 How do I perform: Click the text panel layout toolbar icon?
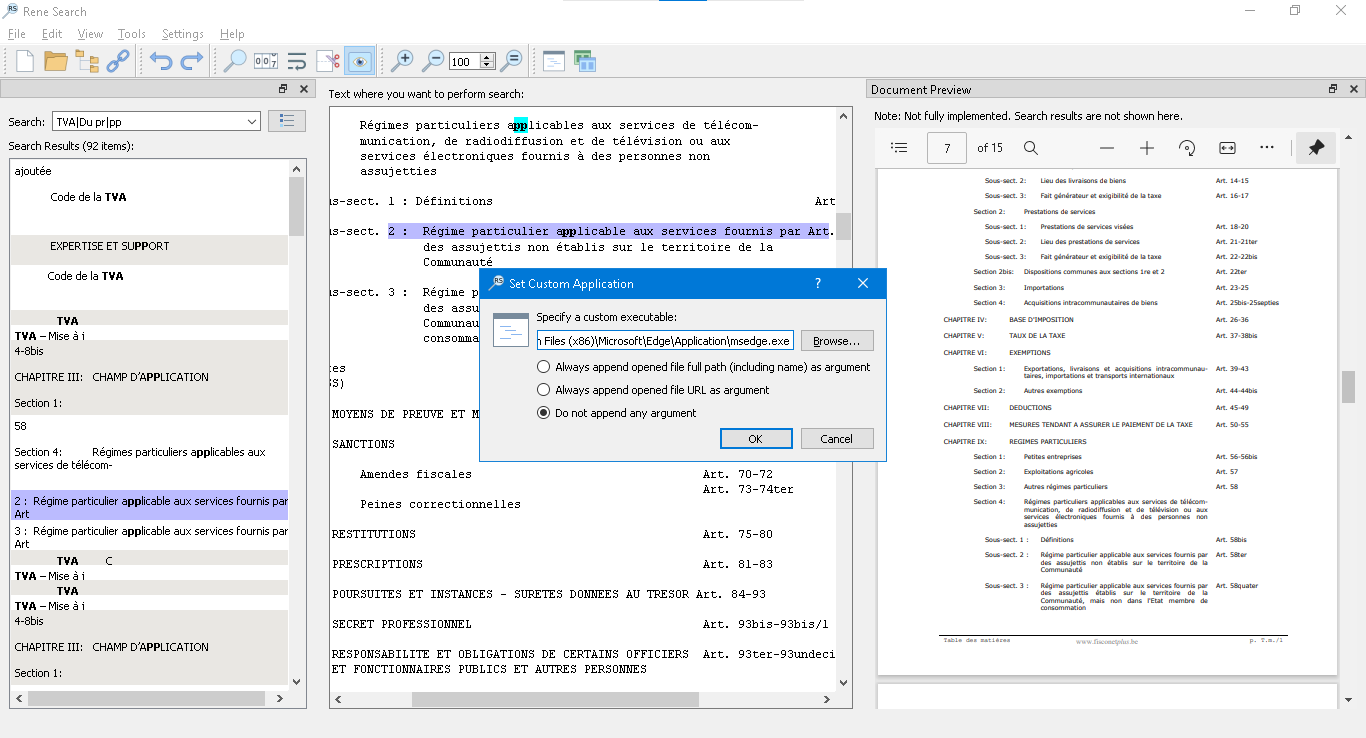[554, 61]
